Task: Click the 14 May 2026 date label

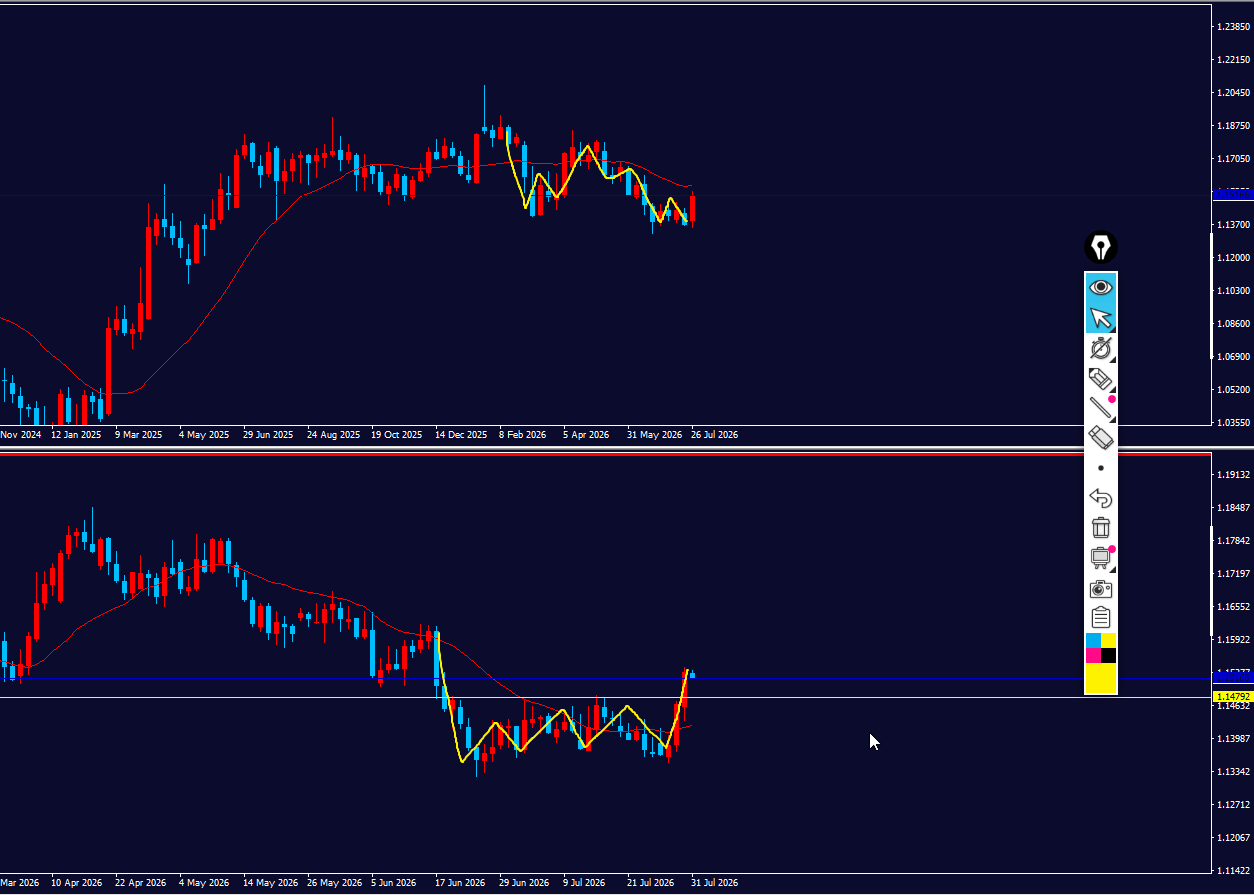Action: 273,883
